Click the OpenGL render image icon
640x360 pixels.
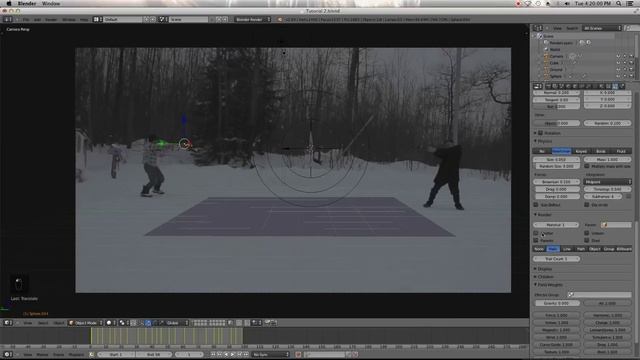[268, 323]
